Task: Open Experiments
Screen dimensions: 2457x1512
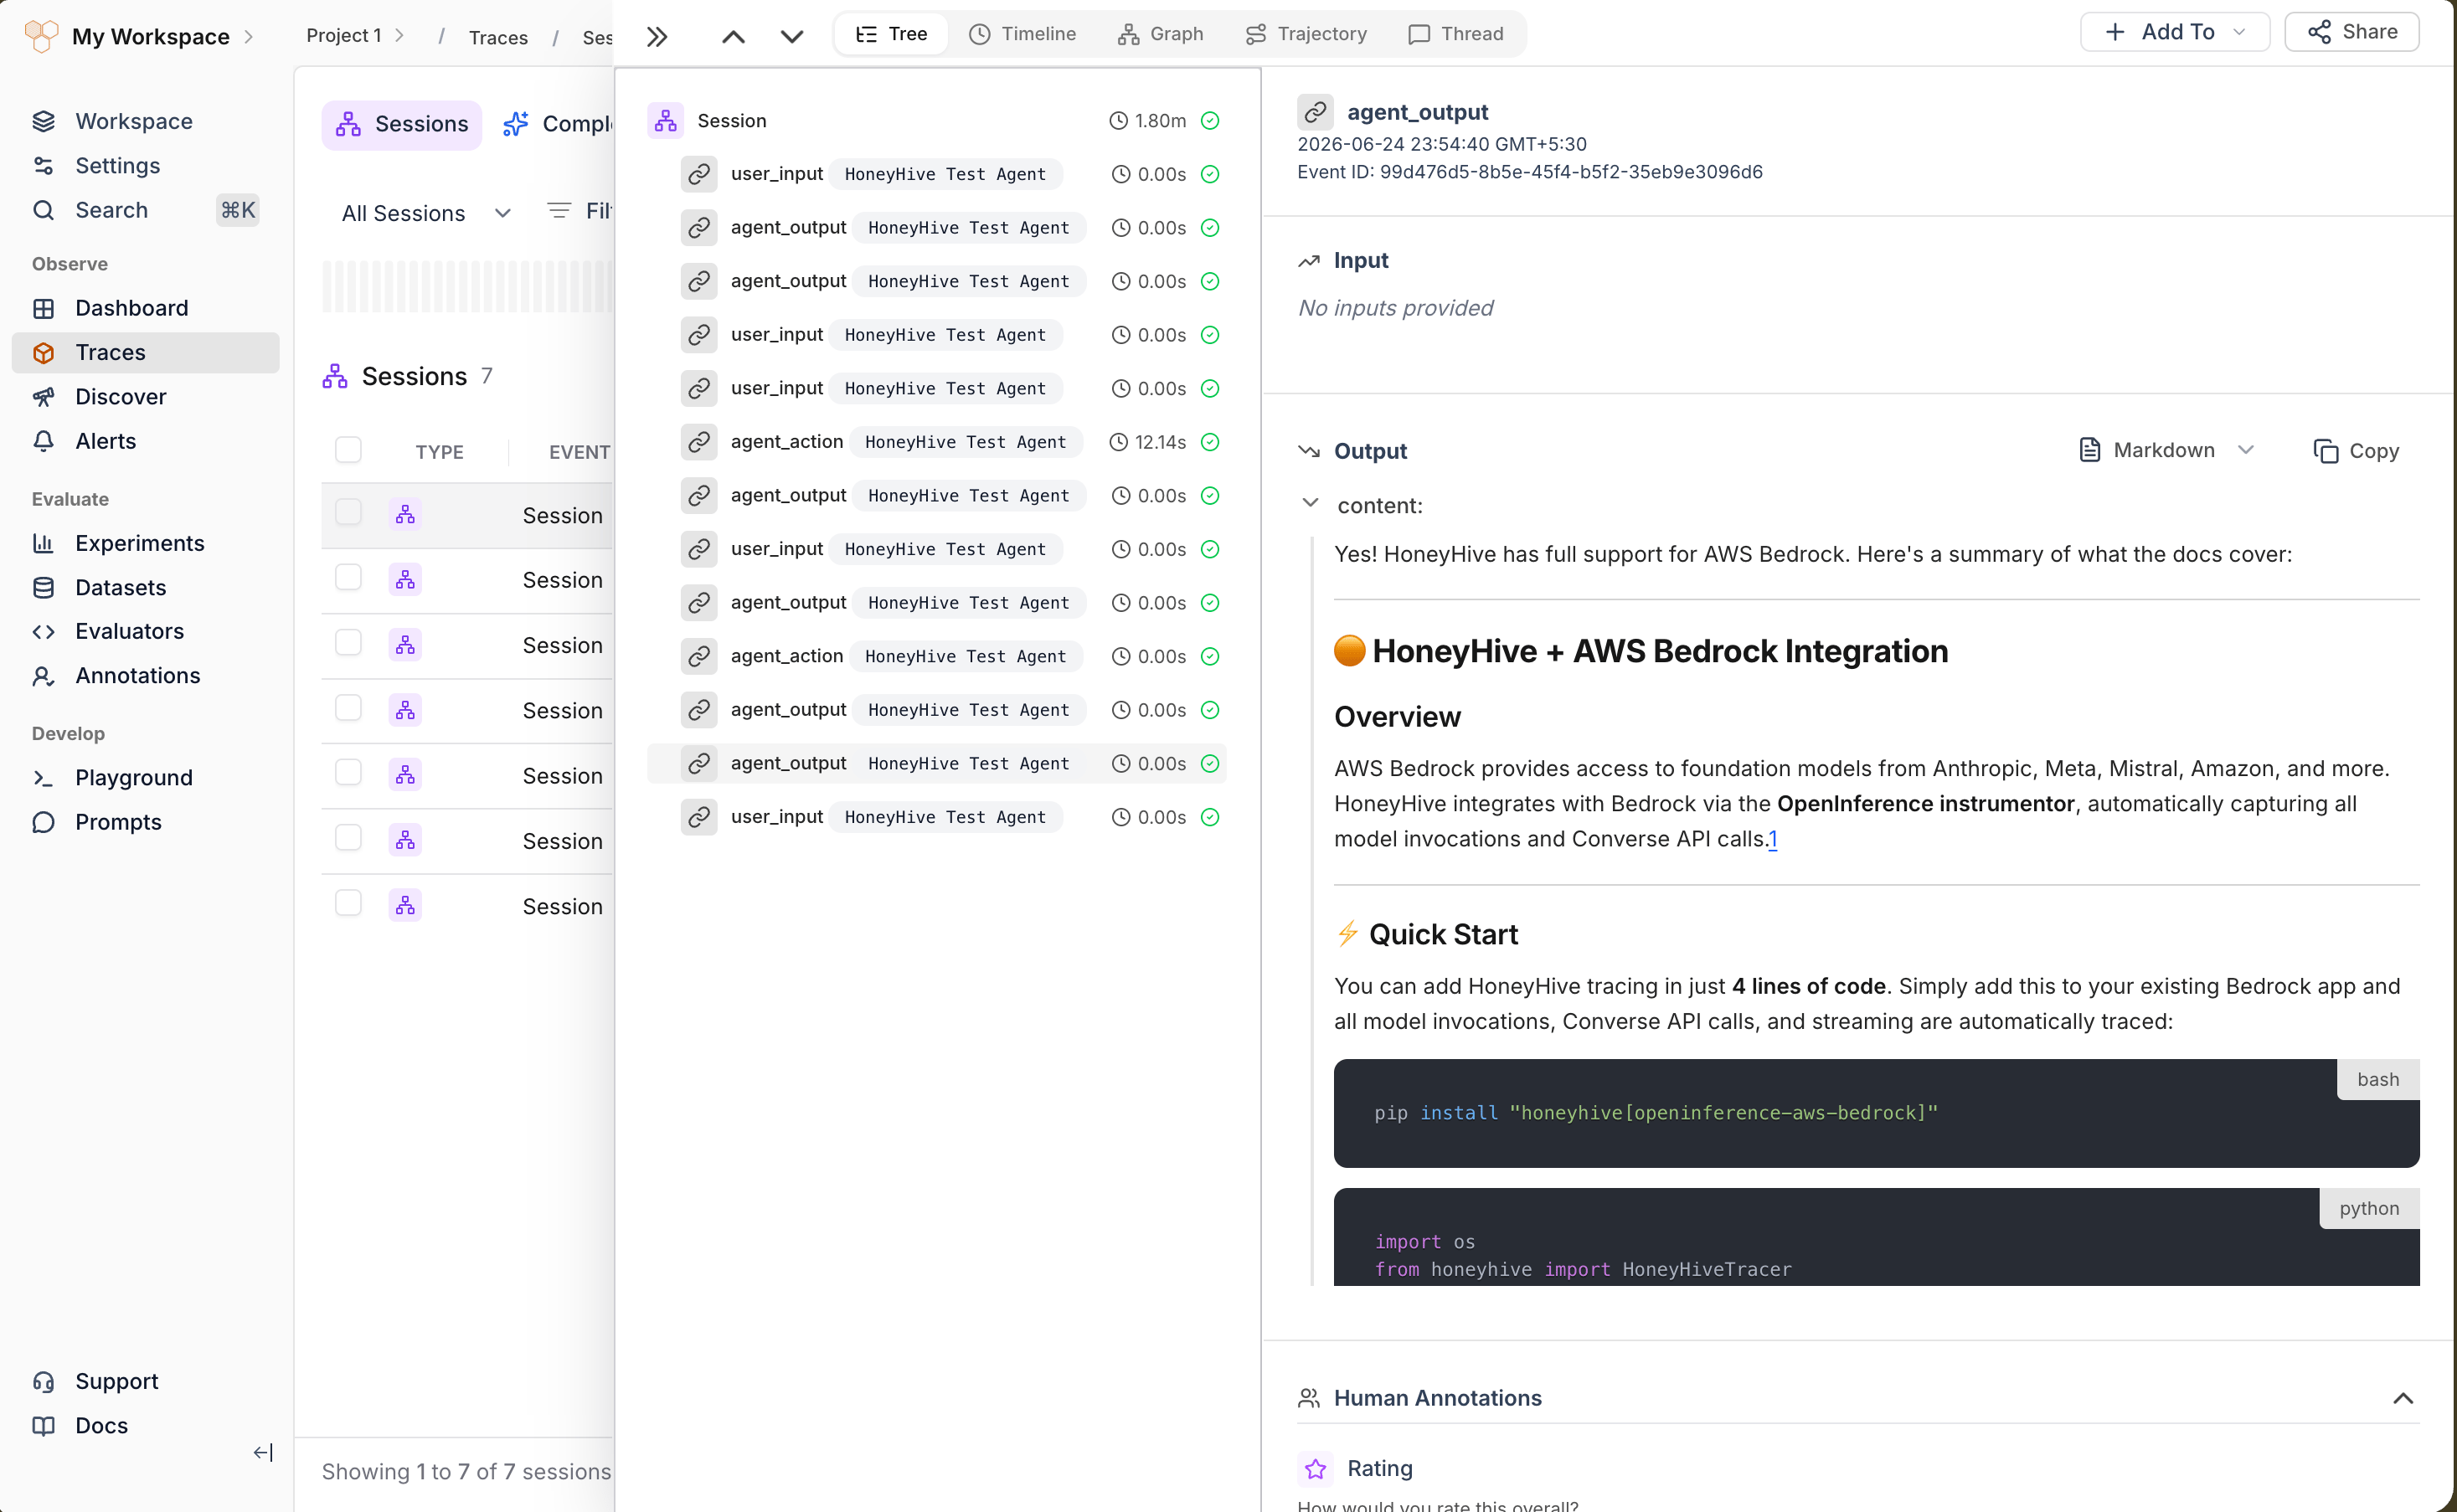Action: [139, 543]
